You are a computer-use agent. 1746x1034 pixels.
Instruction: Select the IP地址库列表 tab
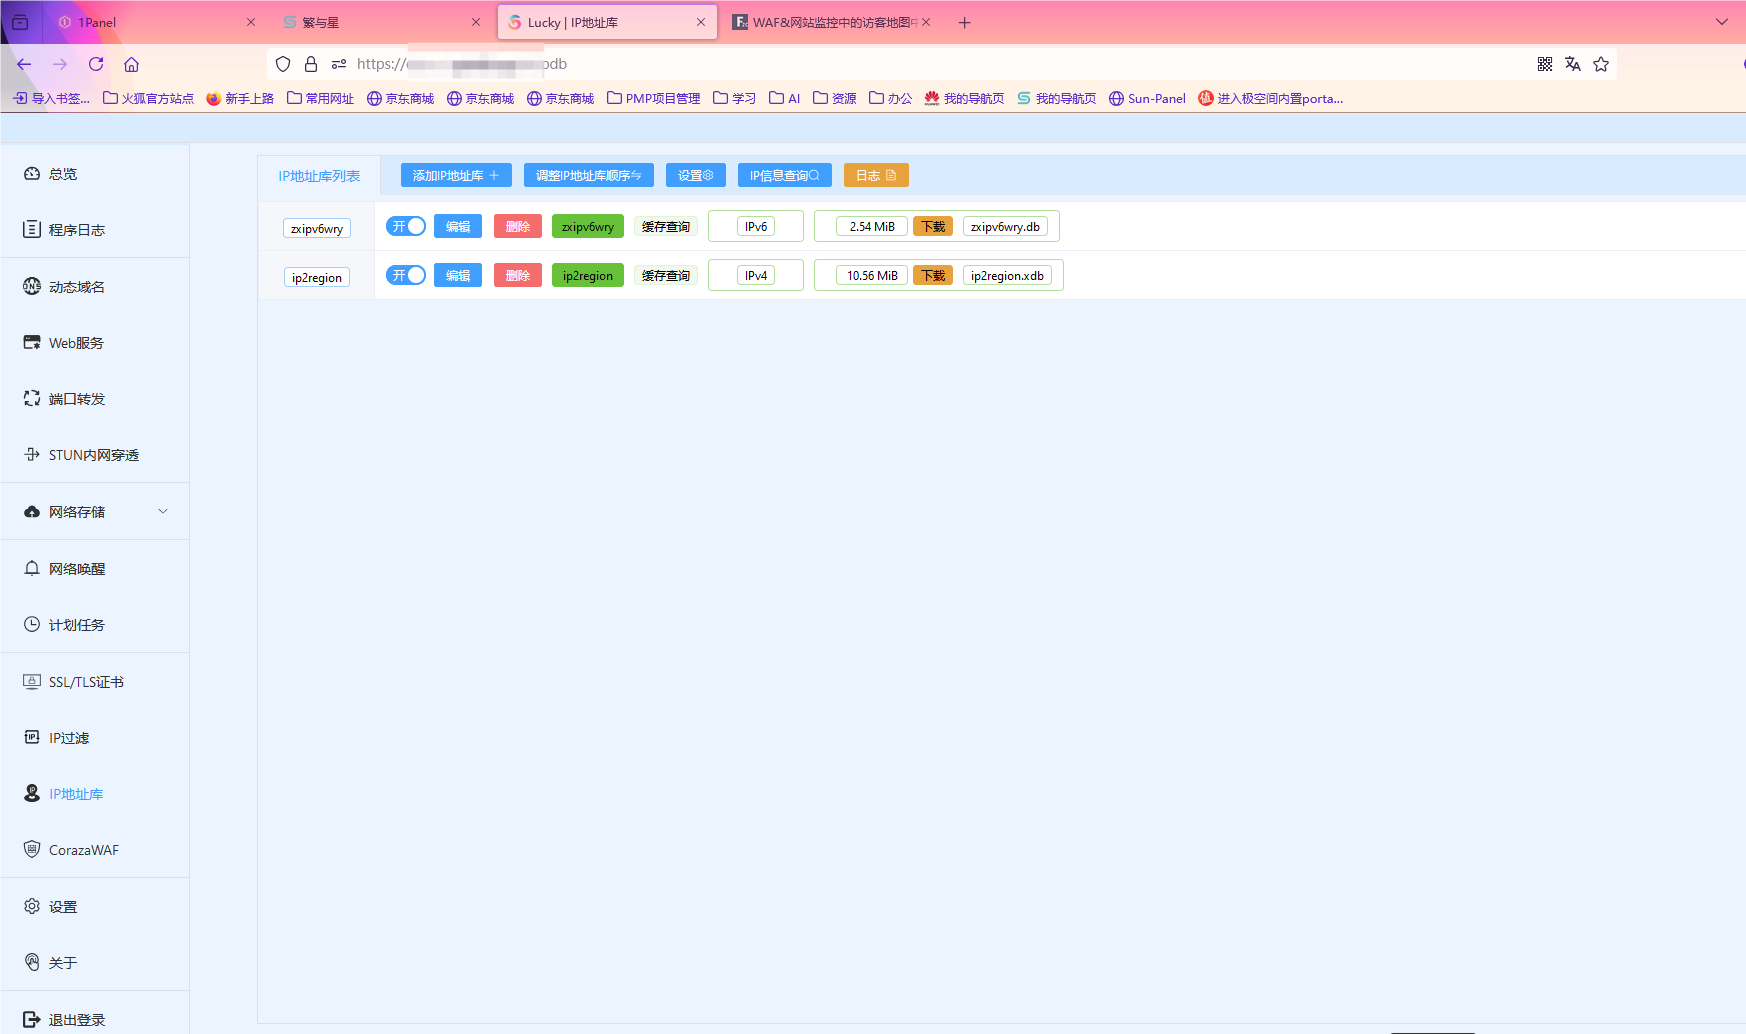click(x=319, y=176)
